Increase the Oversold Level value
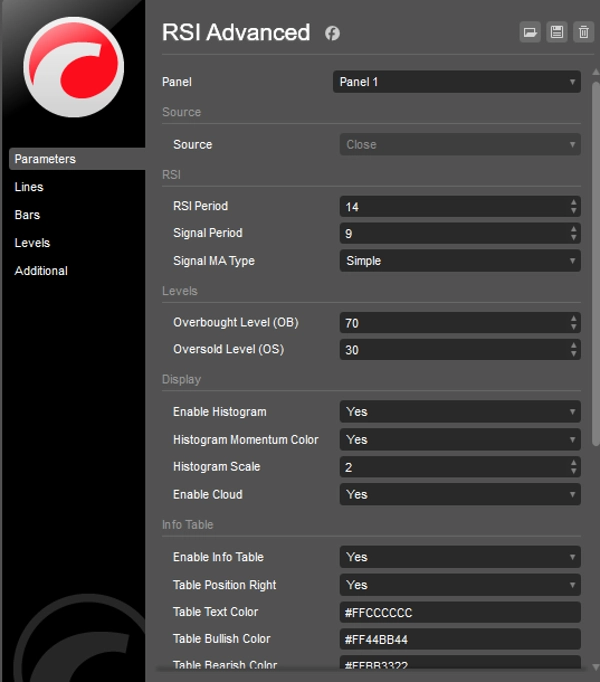Image resolution: width=600 pixels, height=682 pixels. pyautogui.click(x=573, y=345)
